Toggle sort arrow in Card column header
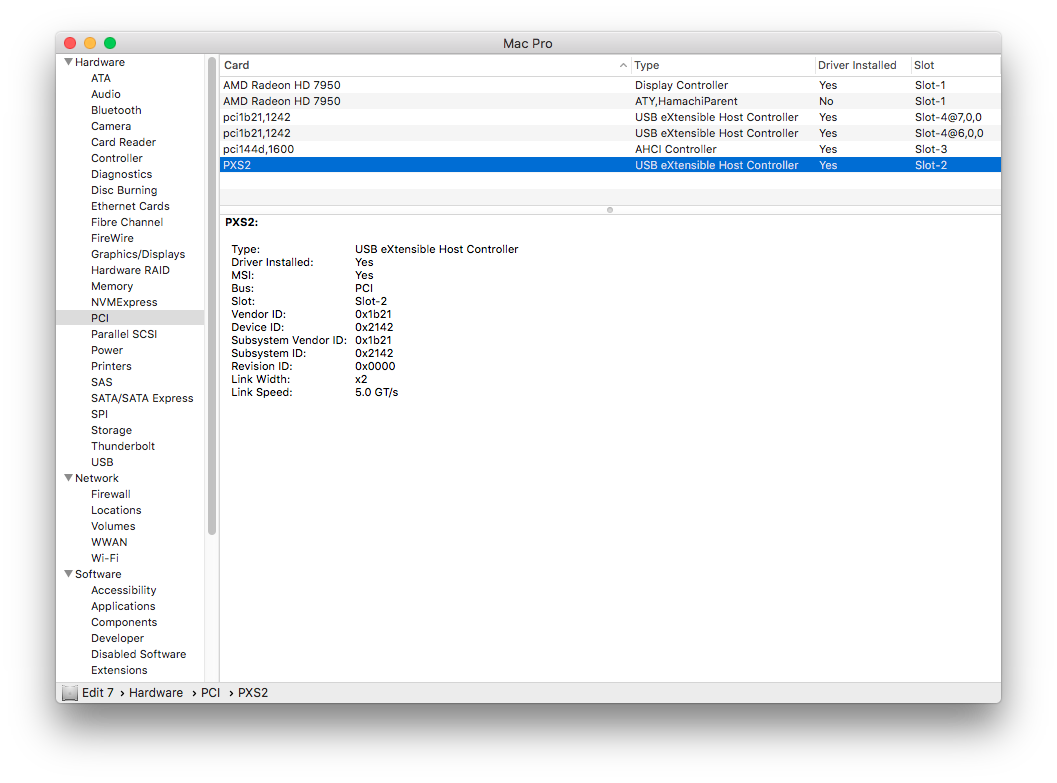The height and width of the screenshot is (783, 1057). (x=623, y=65)
